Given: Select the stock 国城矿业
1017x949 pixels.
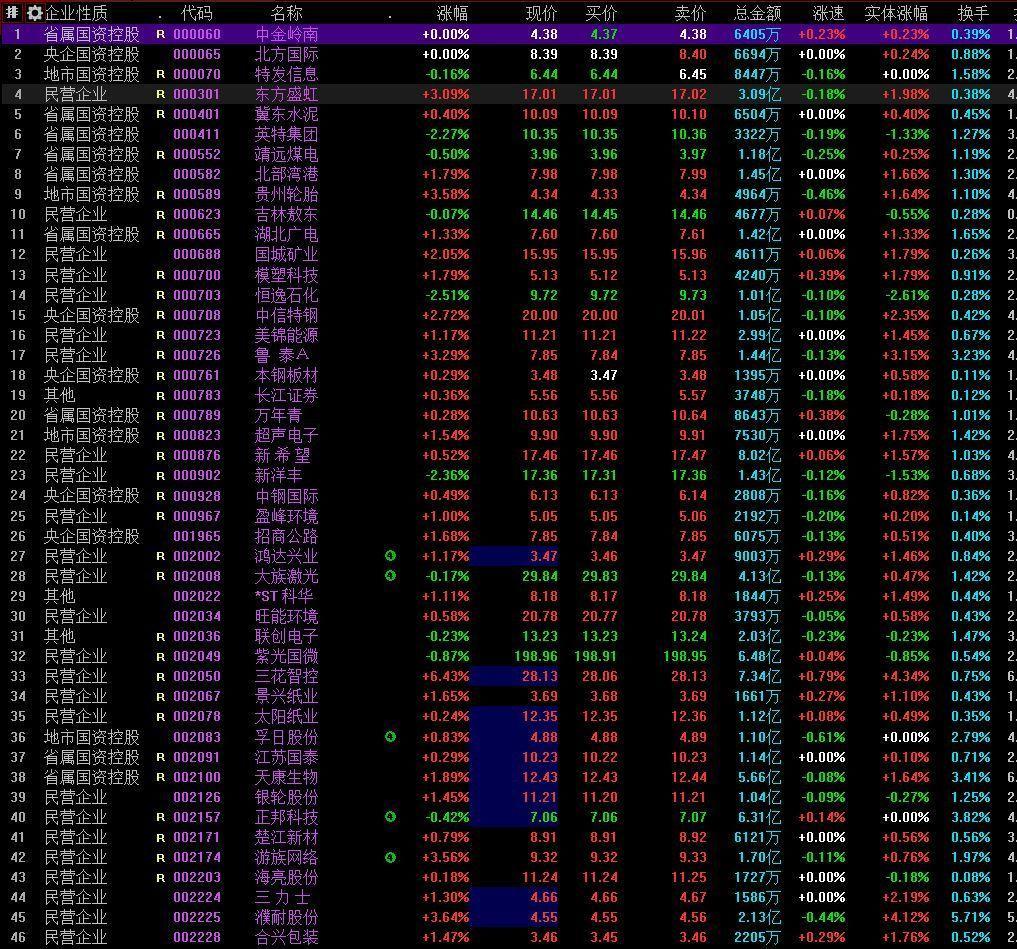Looking at the screenshot, I should [x=287, y=255].
